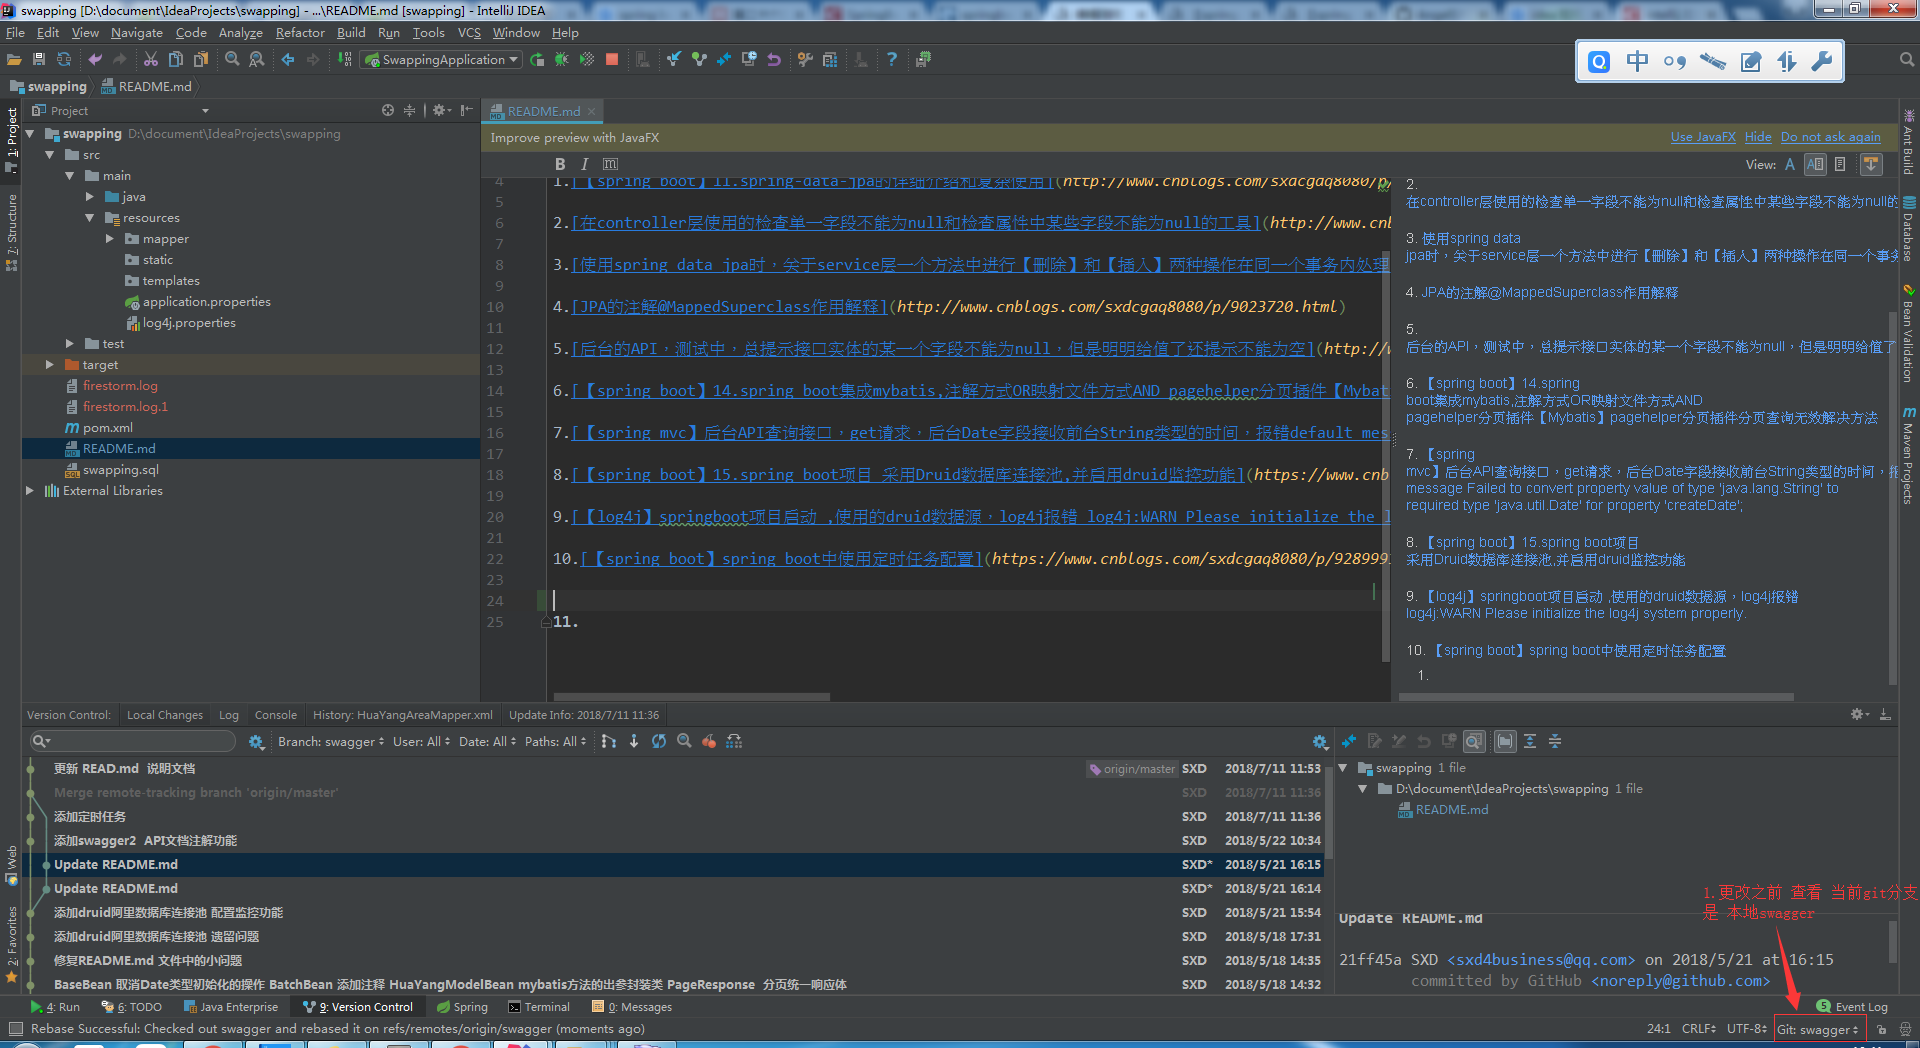Refresh the version control log
Screen dimensions: 1920x1048
(659, 742)
